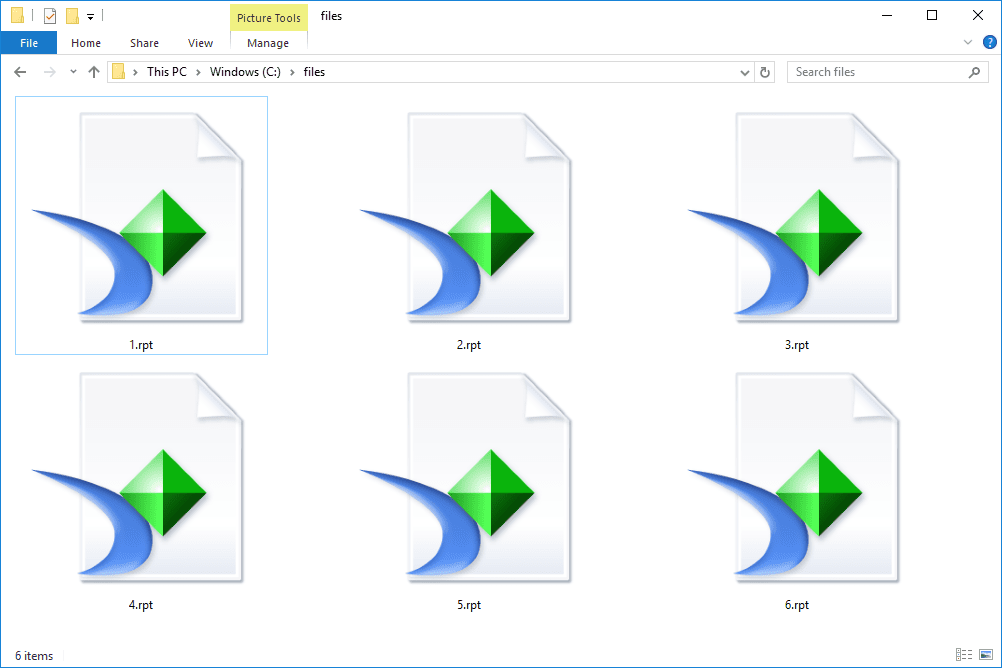Go back using the Back arrow
The height and width of the screenshot is (668, 1002).
point(21,72)
